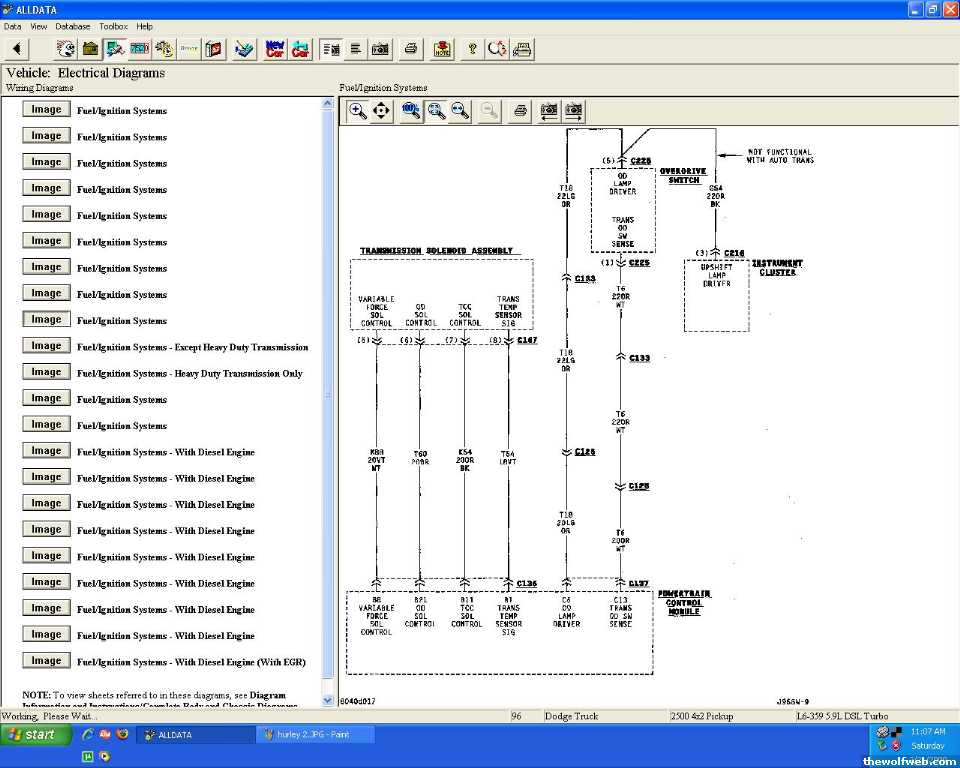This screenshot has width=960, height=768.
Task: Click the list scrollbar up arrow
Action: click(328, 104)
